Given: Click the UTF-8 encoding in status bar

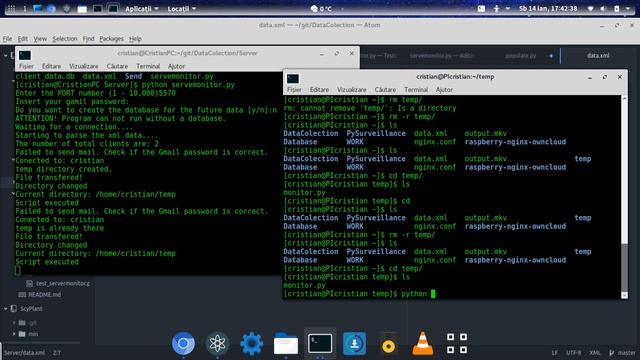Looking at the screenshot, I should (573, 353).
